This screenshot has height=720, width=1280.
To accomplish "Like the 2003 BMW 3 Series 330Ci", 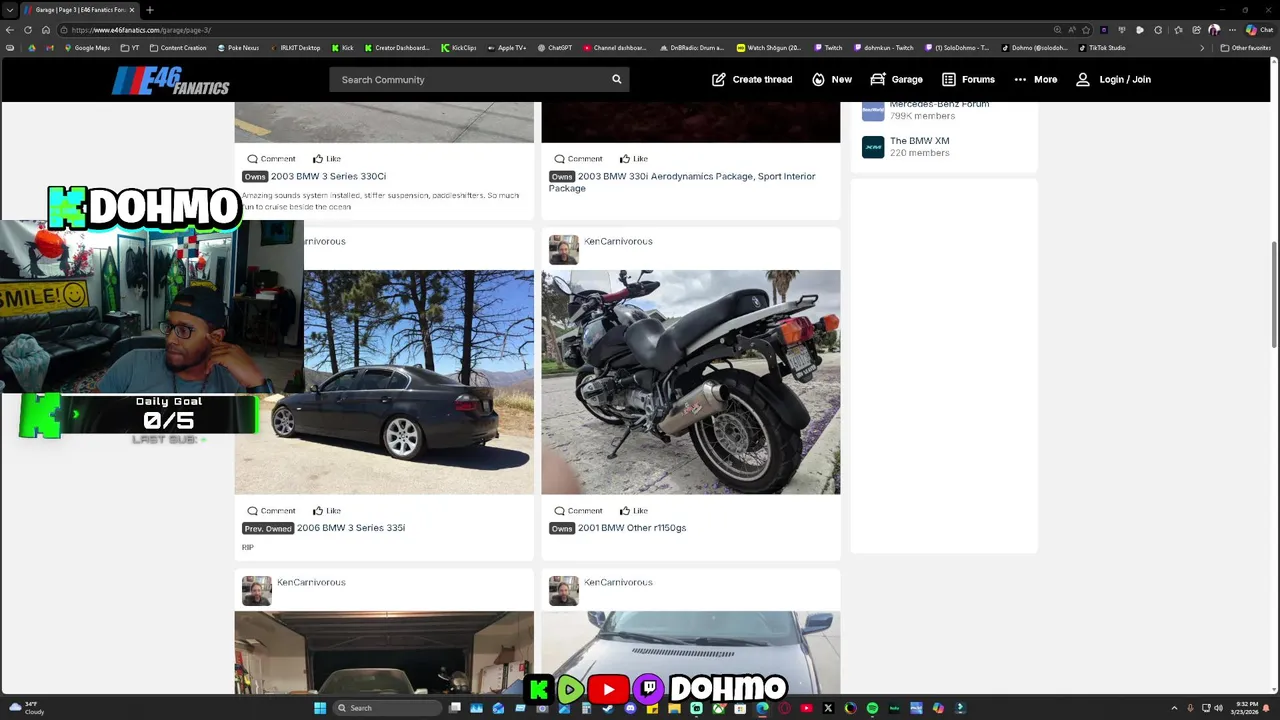I will [x=327, y=159].
